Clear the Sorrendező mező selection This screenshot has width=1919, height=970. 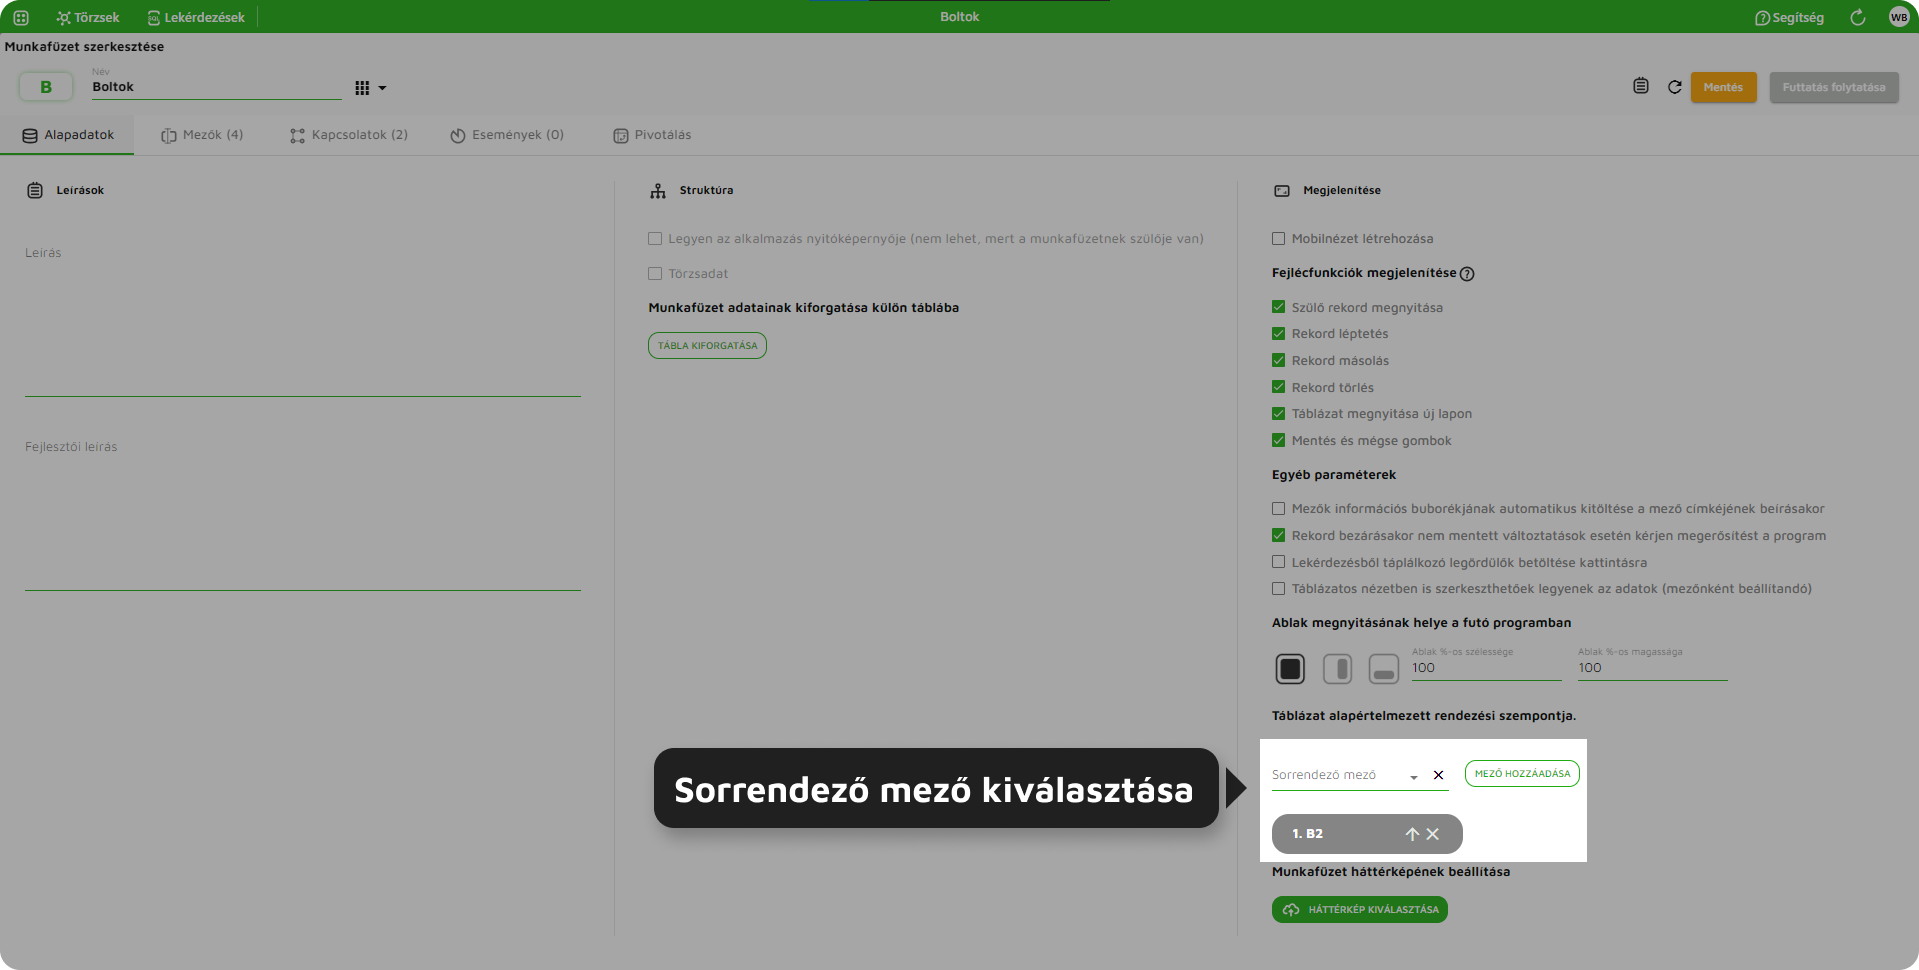point(1438,775)
